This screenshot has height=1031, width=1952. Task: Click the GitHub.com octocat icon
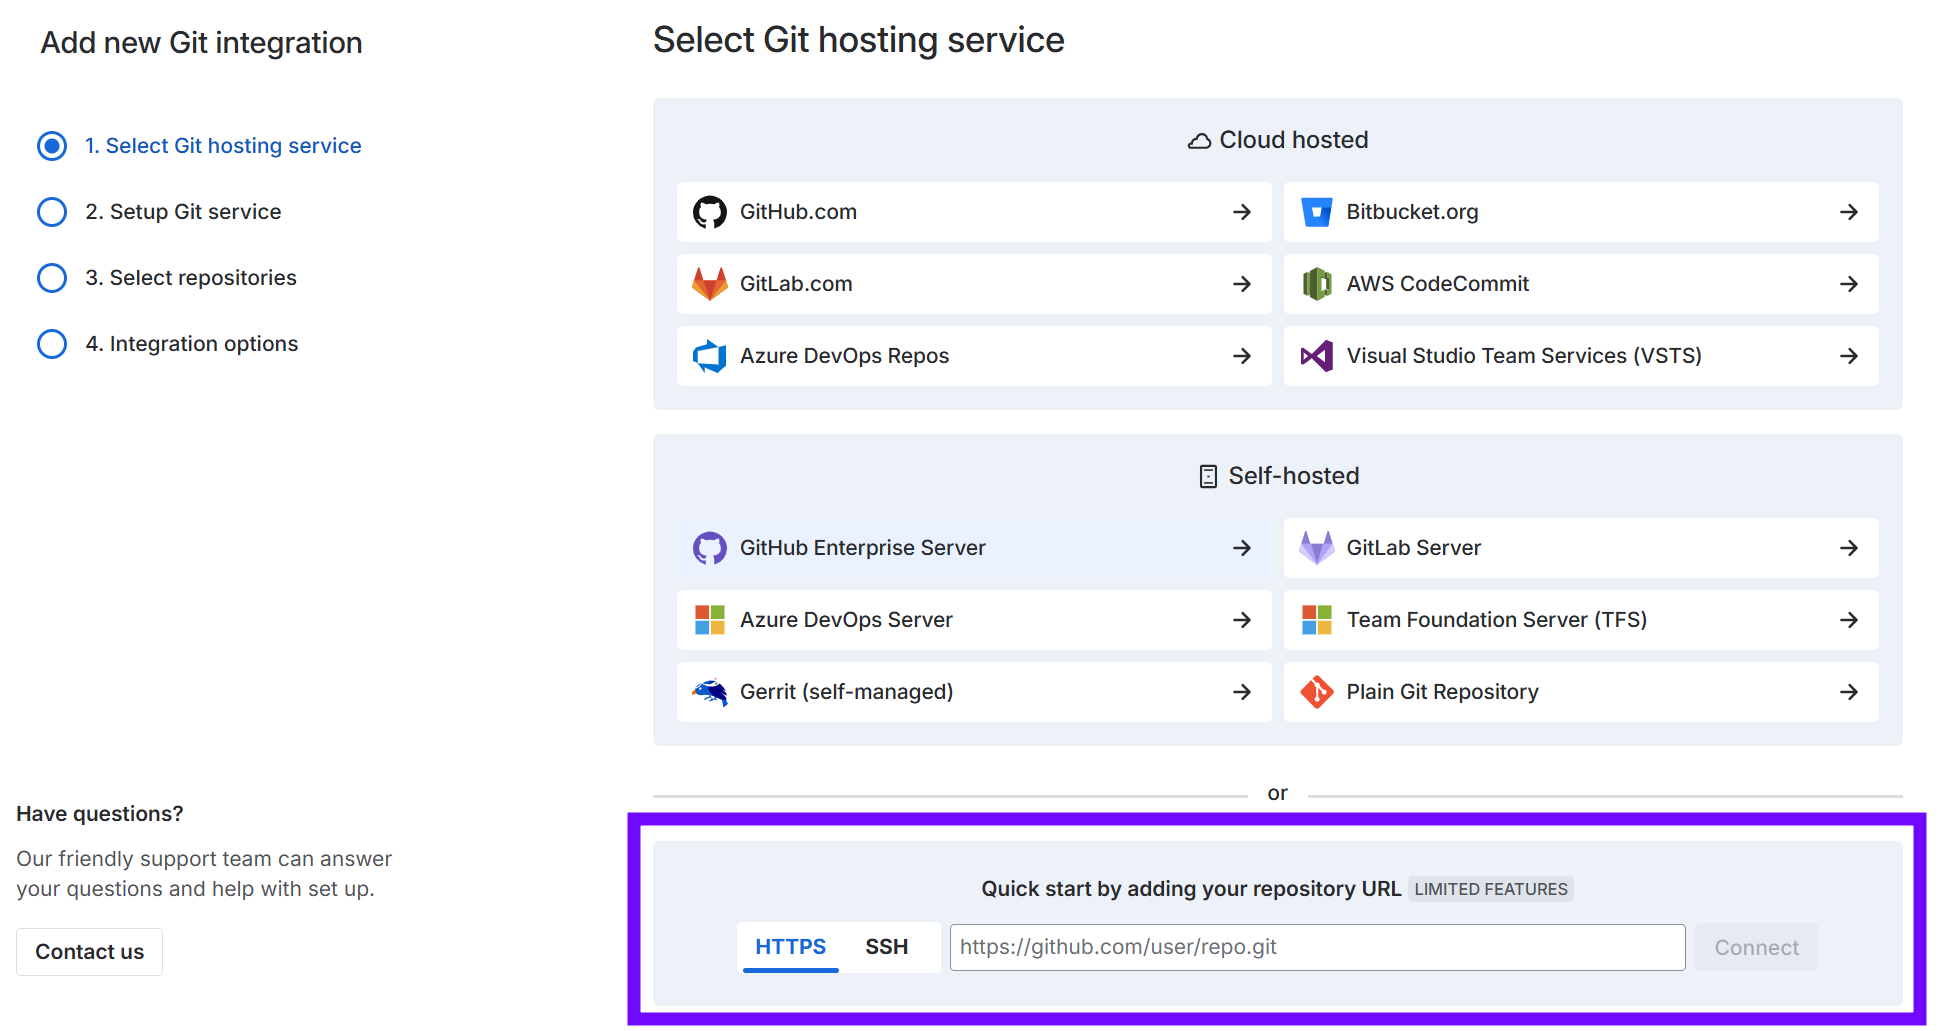click(709, 212)
